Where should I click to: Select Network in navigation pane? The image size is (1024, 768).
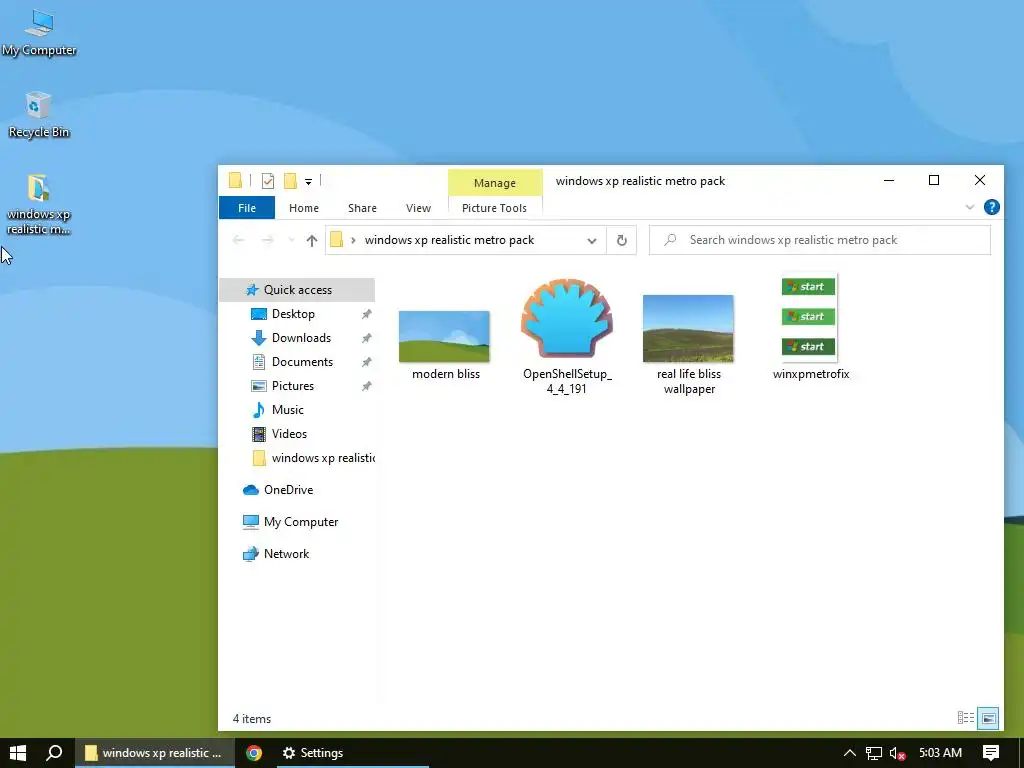point(286,554)
